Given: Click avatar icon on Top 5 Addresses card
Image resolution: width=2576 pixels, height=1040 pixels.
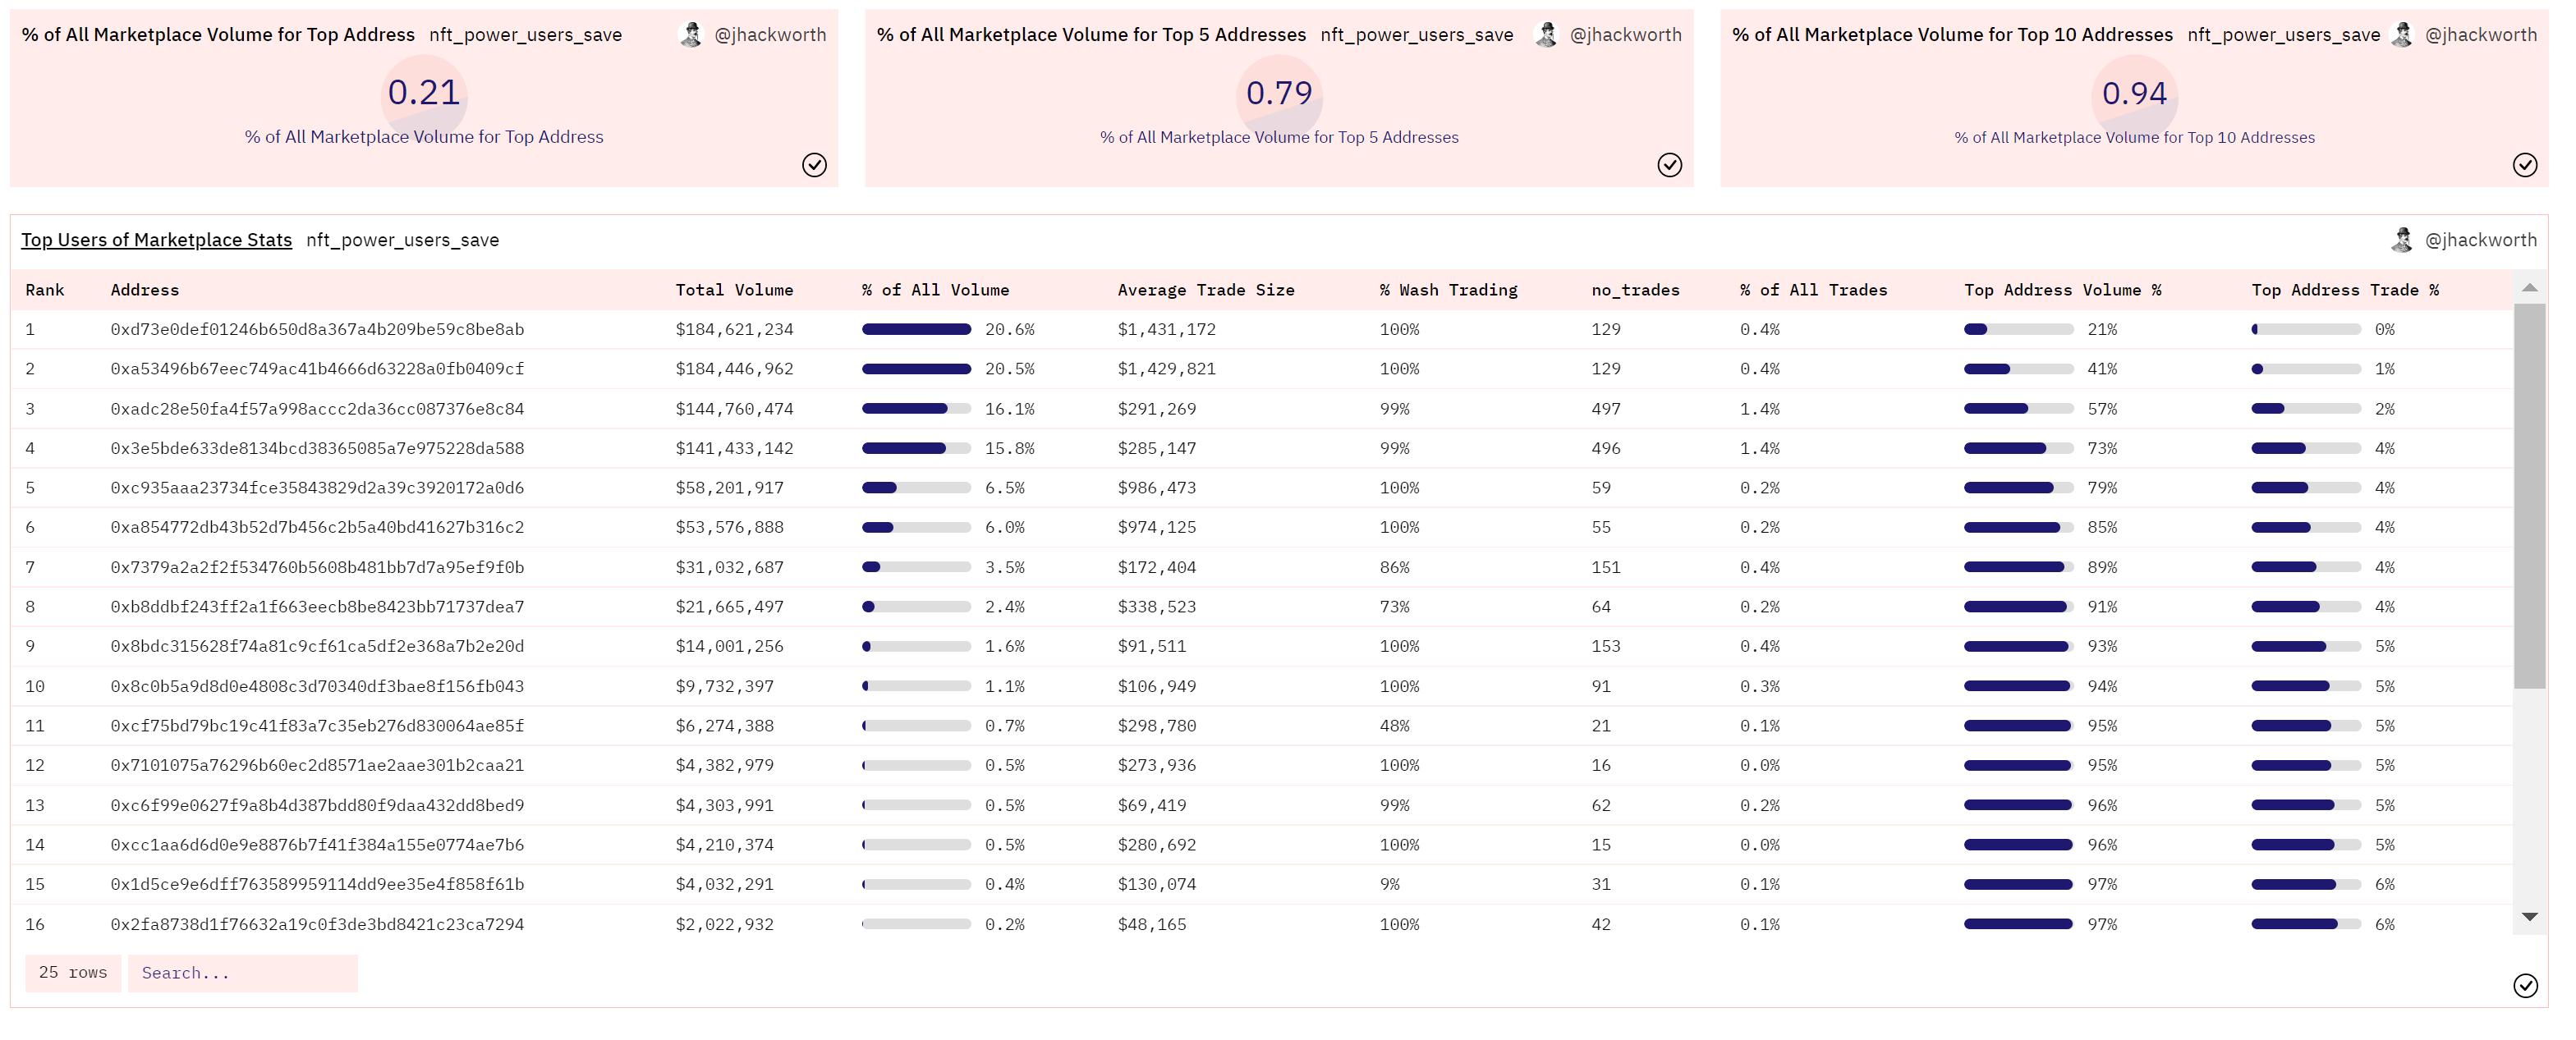Looking at the screenshot, I should click(x=1545, y=35).
